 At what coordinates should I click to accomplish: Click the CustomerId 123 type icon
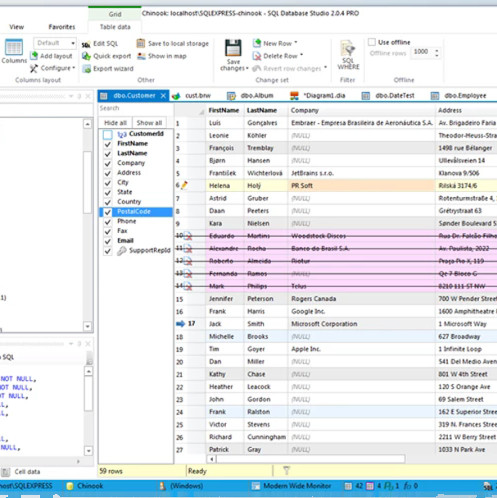122,134
